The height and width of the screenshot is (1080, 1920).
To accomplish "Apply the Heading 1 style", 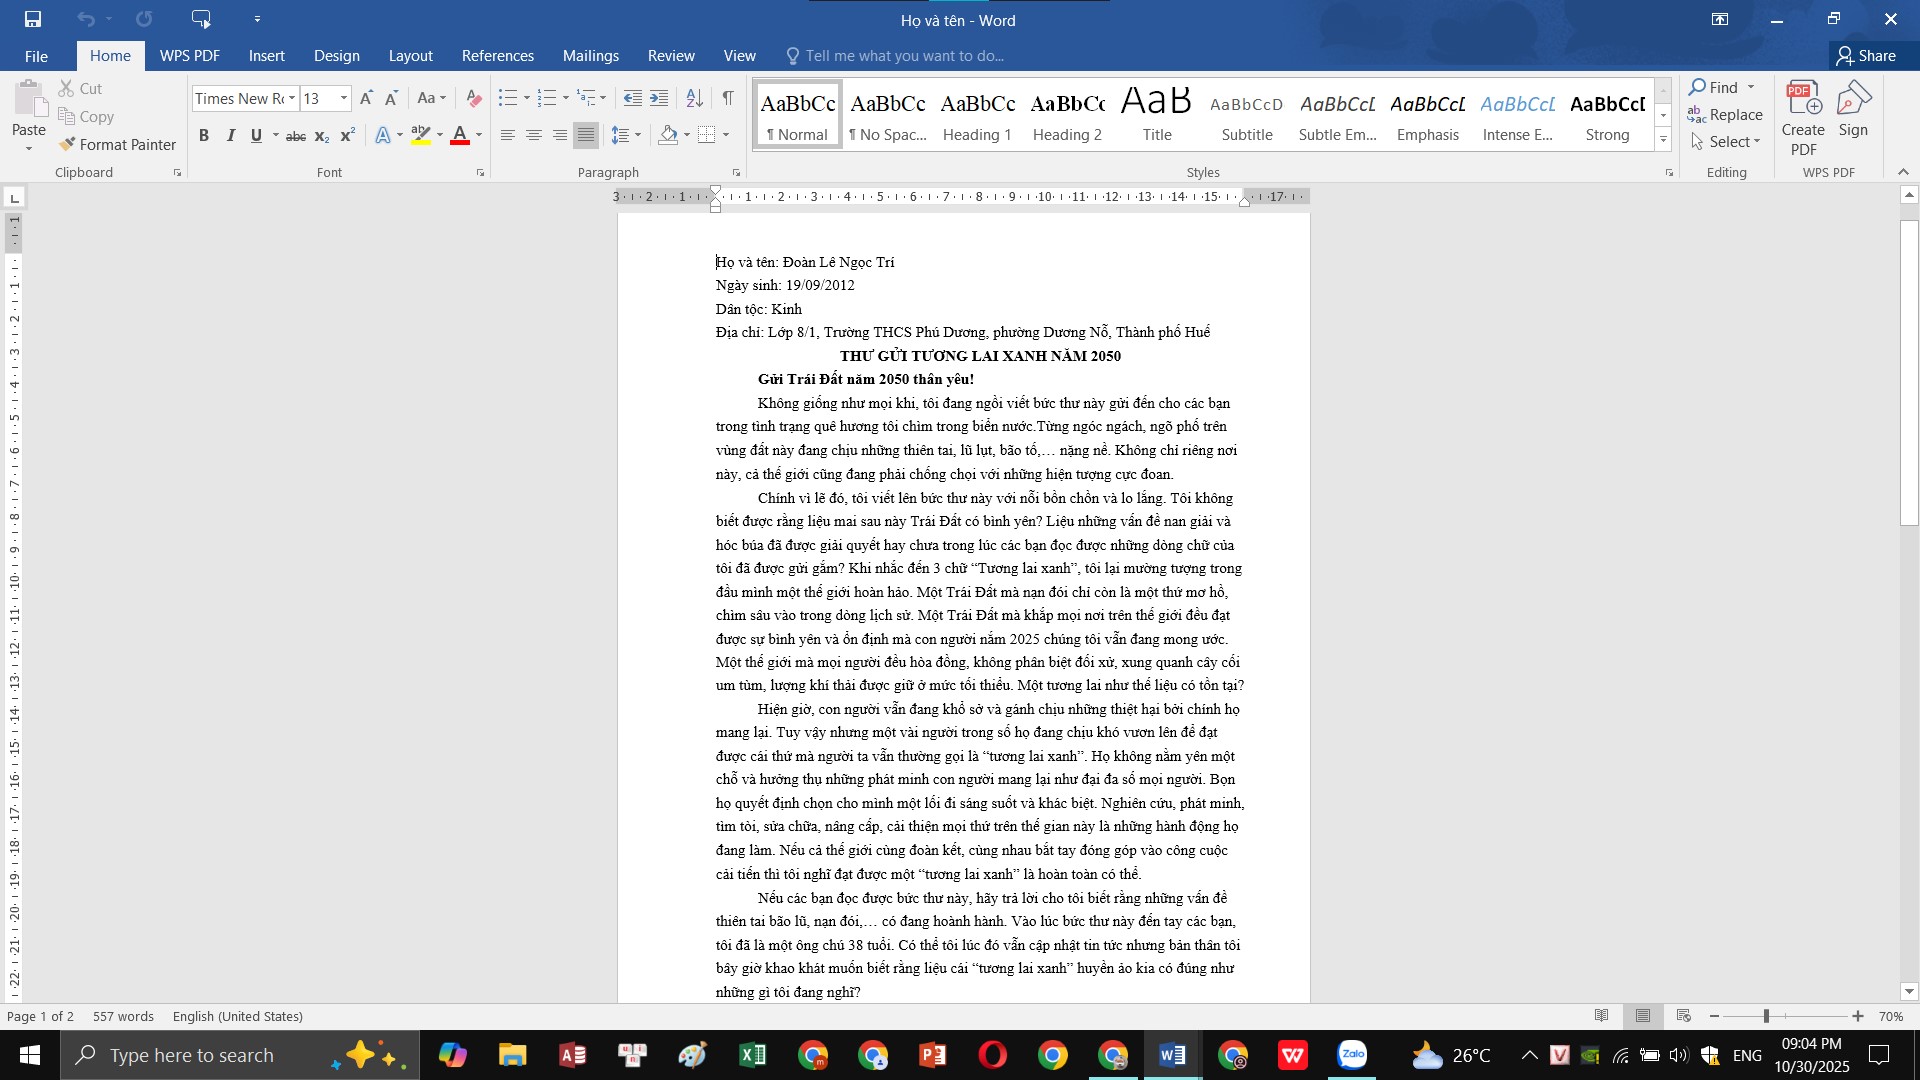I will point(977,116).
